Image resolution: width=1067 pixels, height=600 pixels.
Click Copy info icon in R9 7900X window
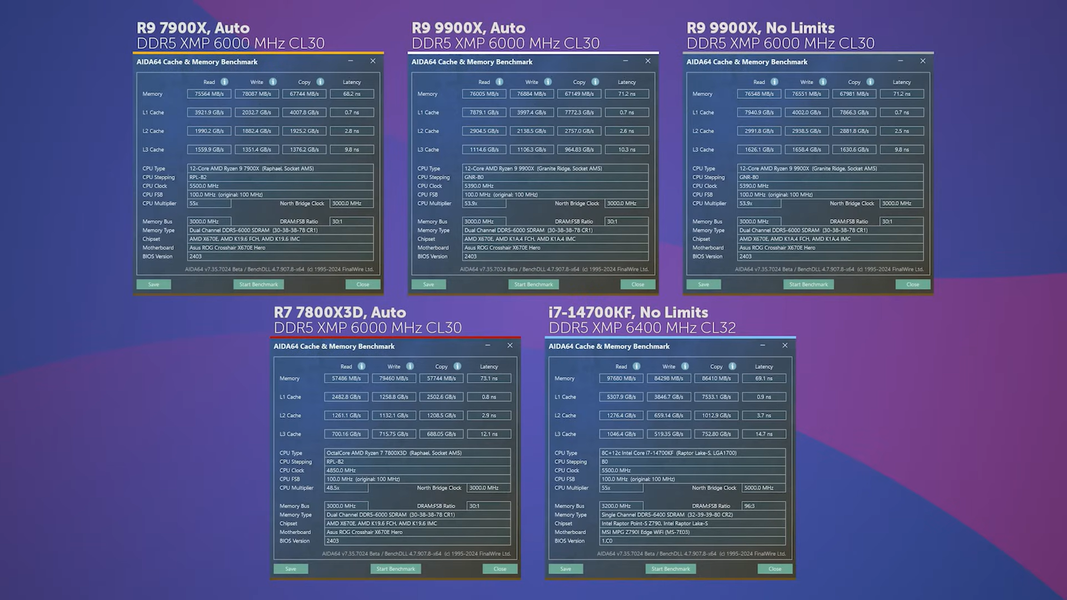click(x=321, y=82)
